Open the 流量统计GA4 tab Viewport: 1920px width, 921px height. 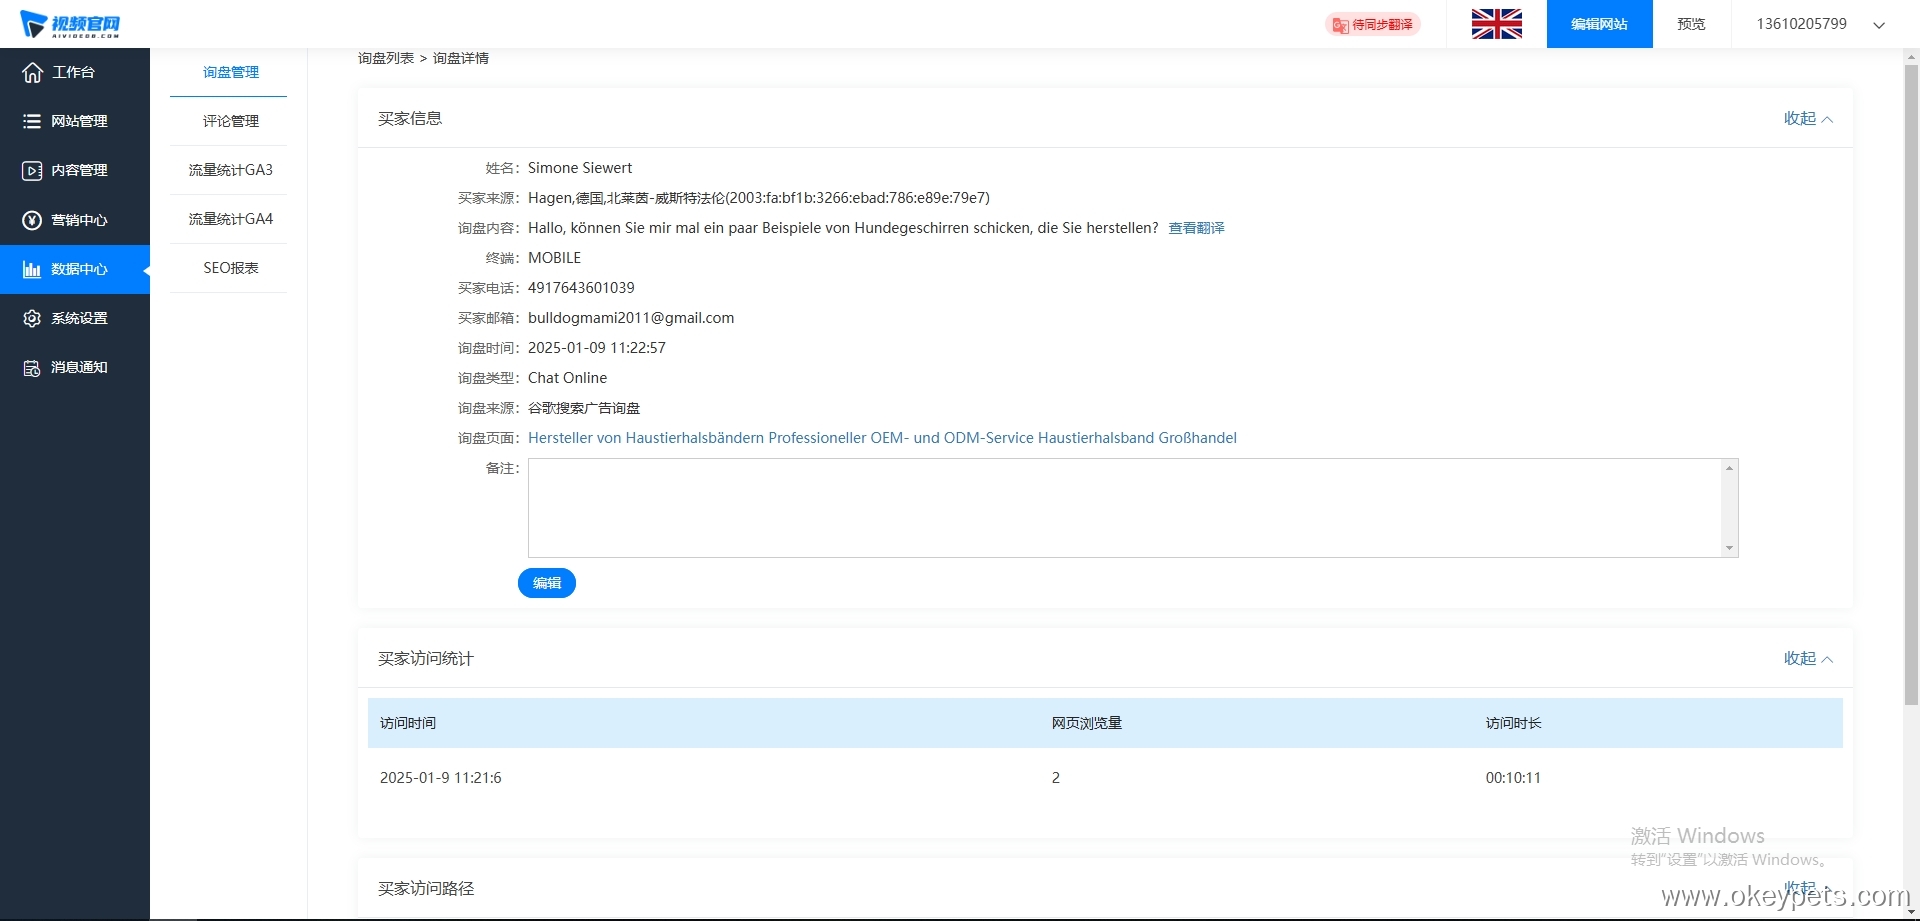[x=230, y=219]
